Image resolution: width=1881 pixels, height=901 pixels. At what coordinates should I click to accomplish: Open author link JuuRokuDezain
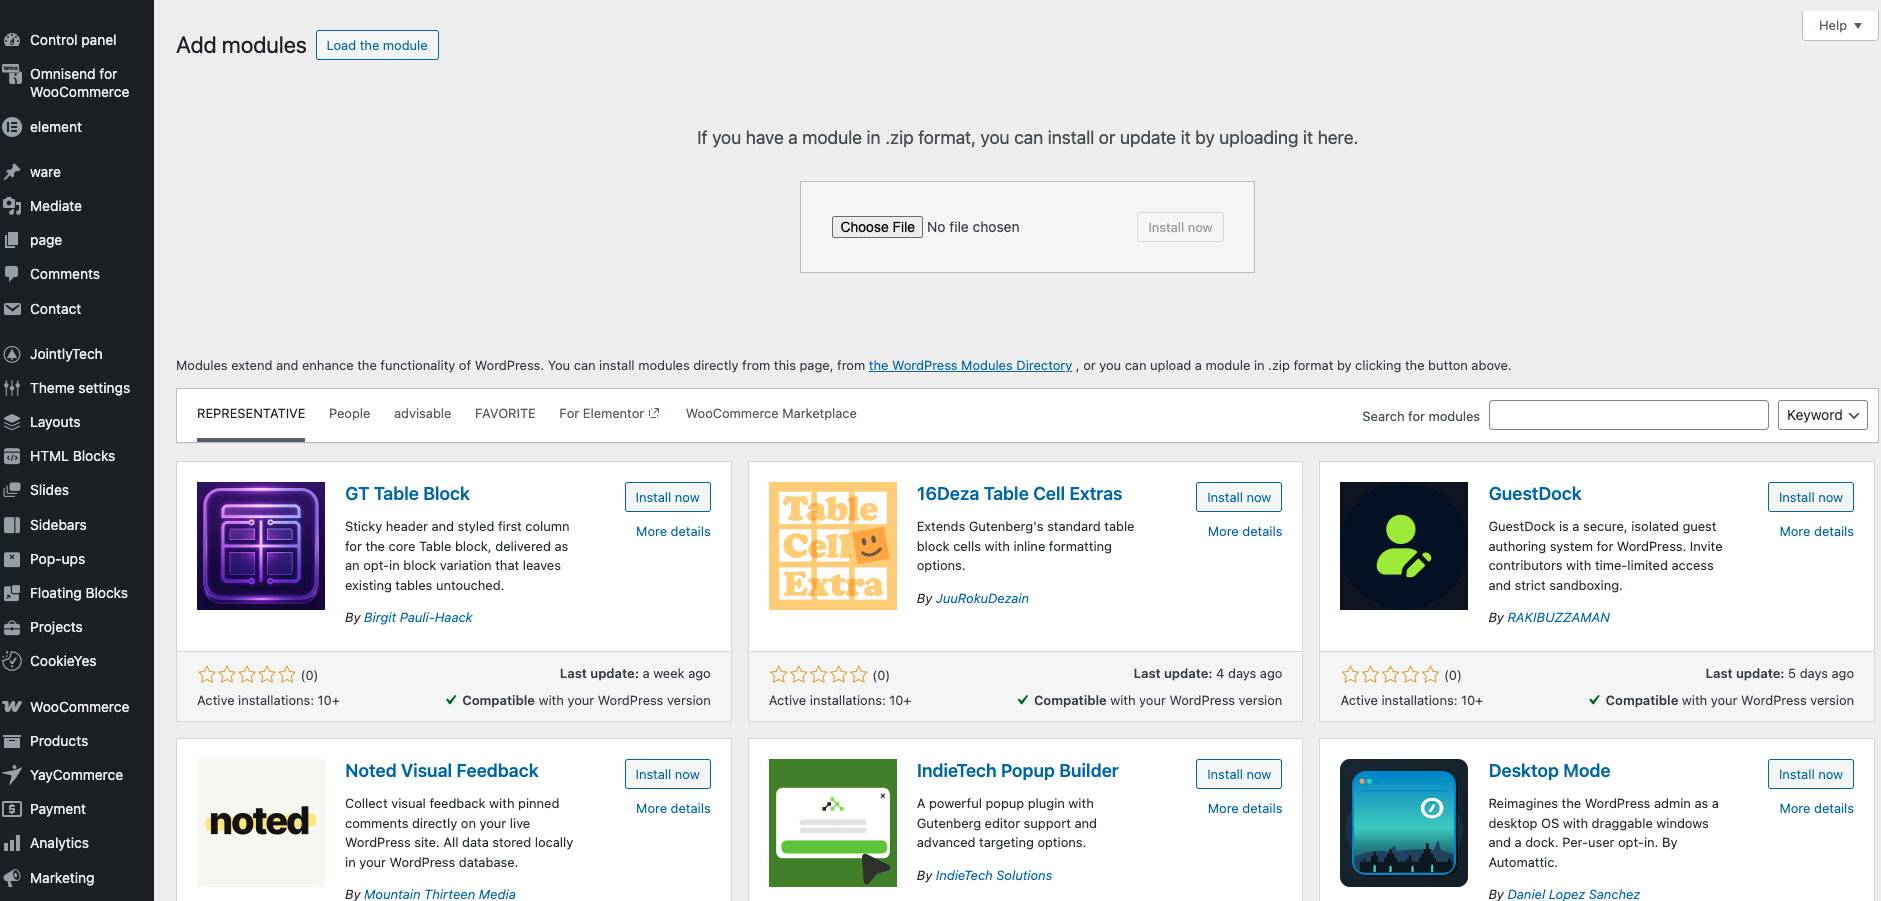pyautogui.click(x=982, y=599)
